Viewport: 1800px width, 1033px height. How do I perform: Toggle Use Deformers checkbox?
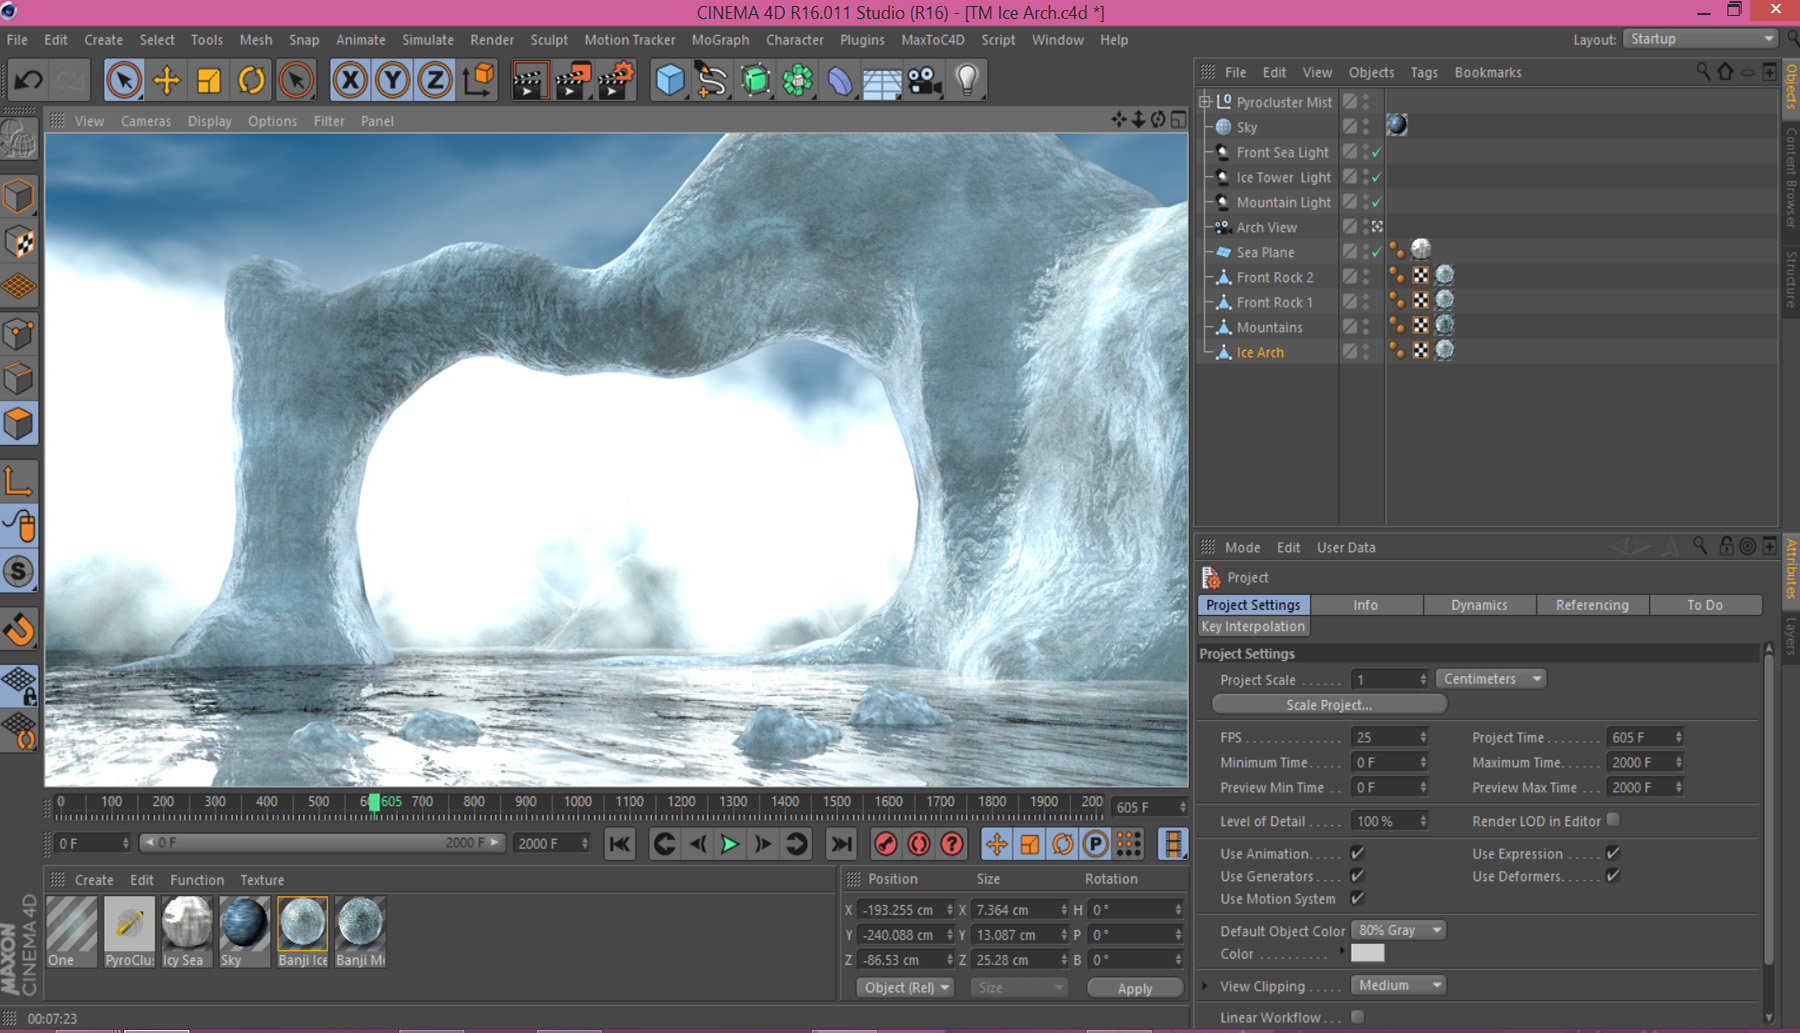[x=1613, y=876]
